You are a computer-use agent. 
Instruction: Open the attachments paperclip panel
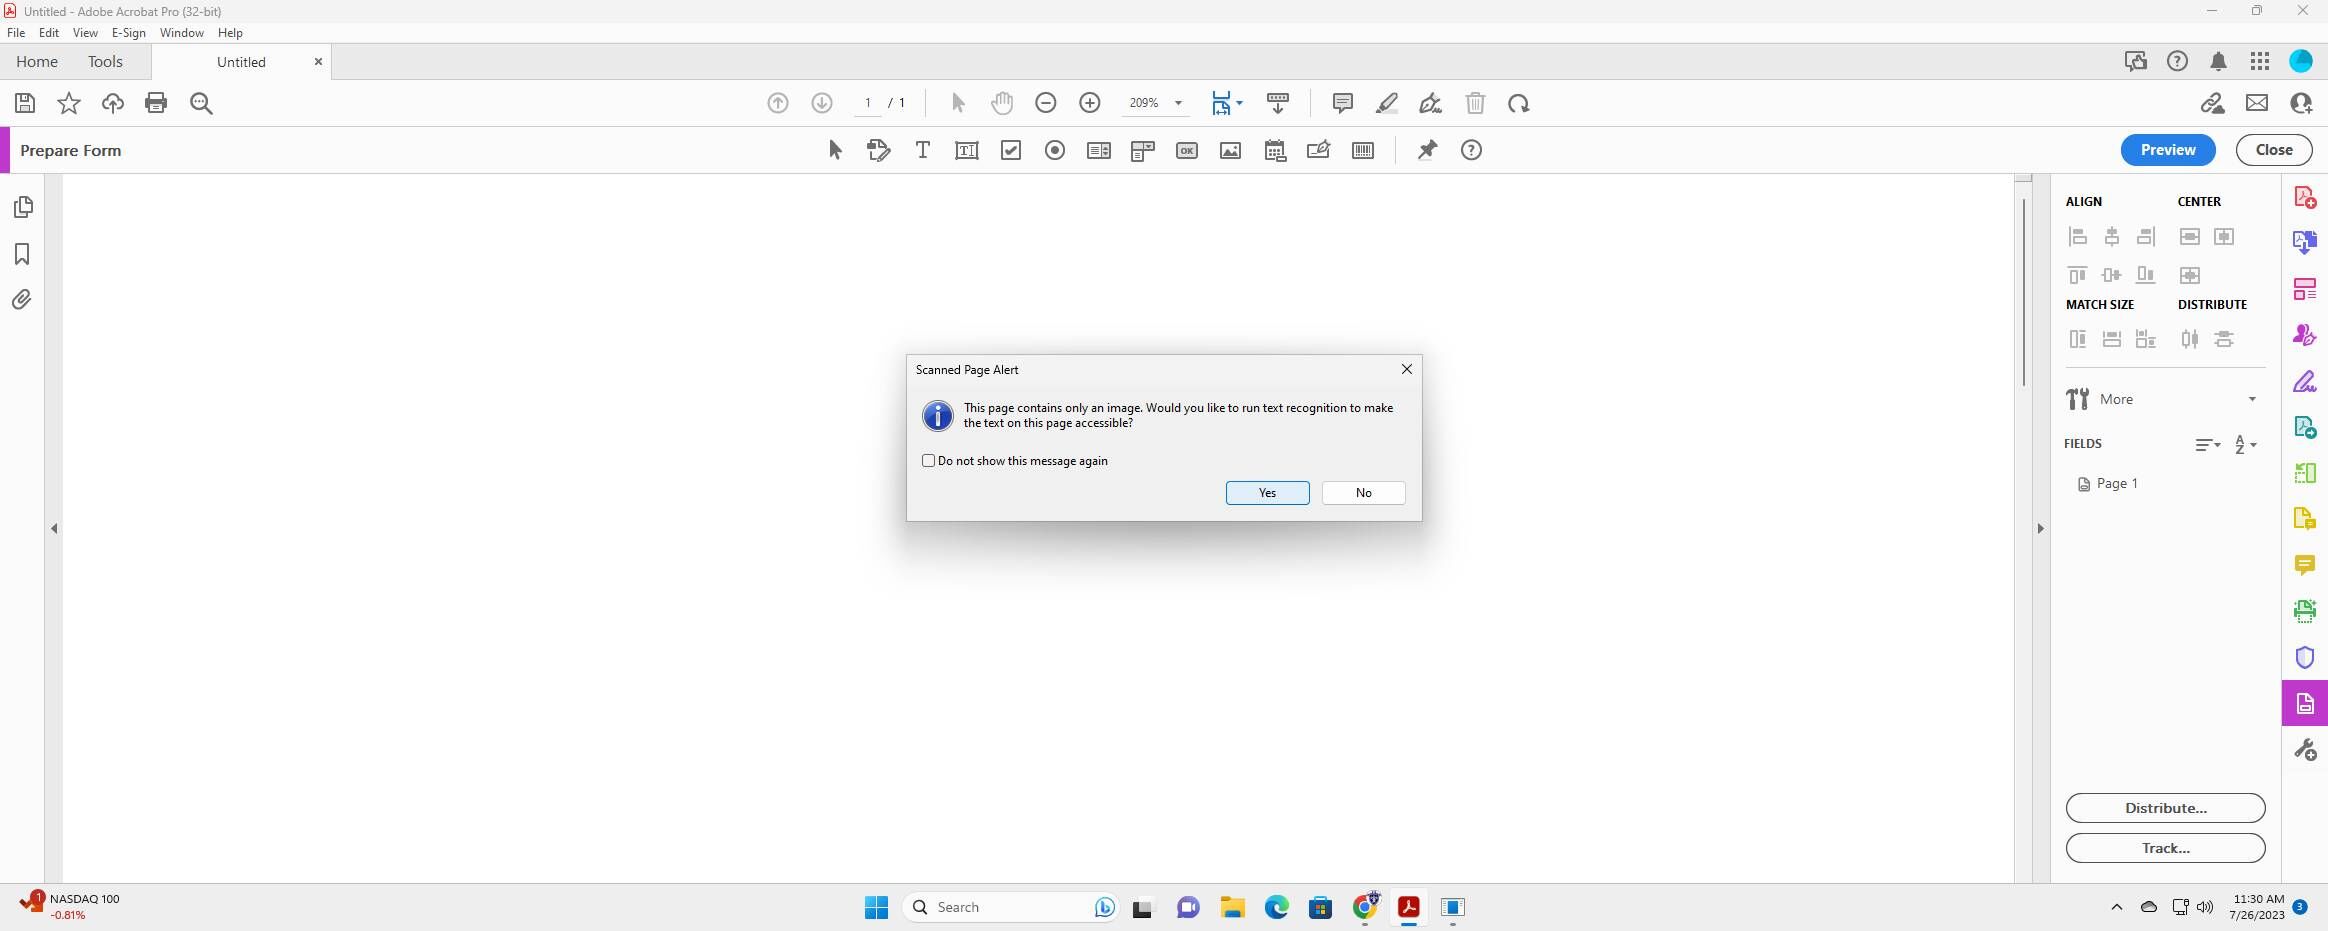22,300
